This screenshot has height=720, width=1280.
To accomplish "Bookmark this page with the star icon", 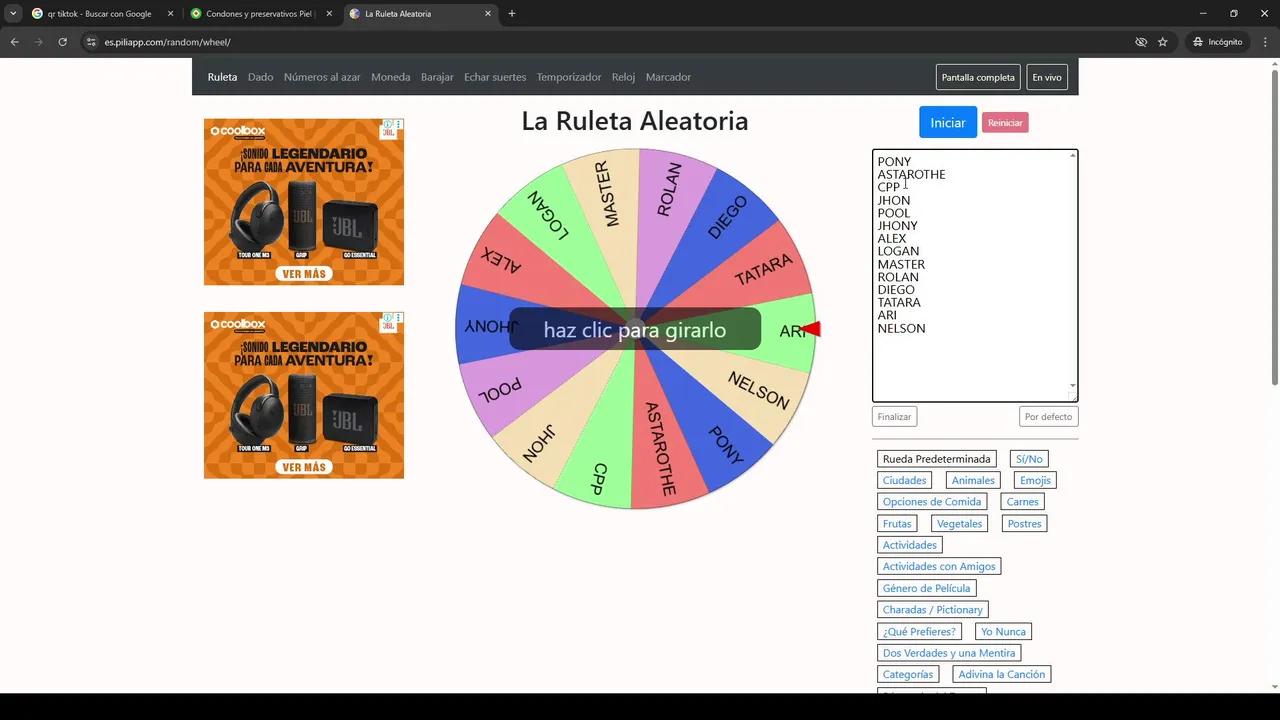I will (x=1163, y=42).
